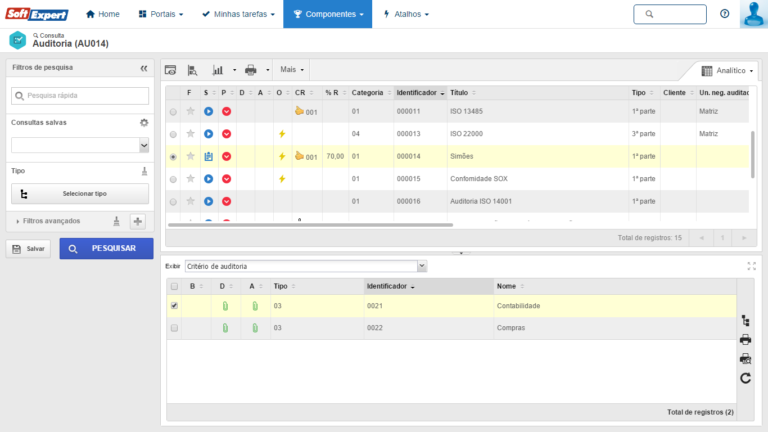768x432 pixels.
Task: Click the refresh icon beside criteria list
Action: [x=745, y=378]
